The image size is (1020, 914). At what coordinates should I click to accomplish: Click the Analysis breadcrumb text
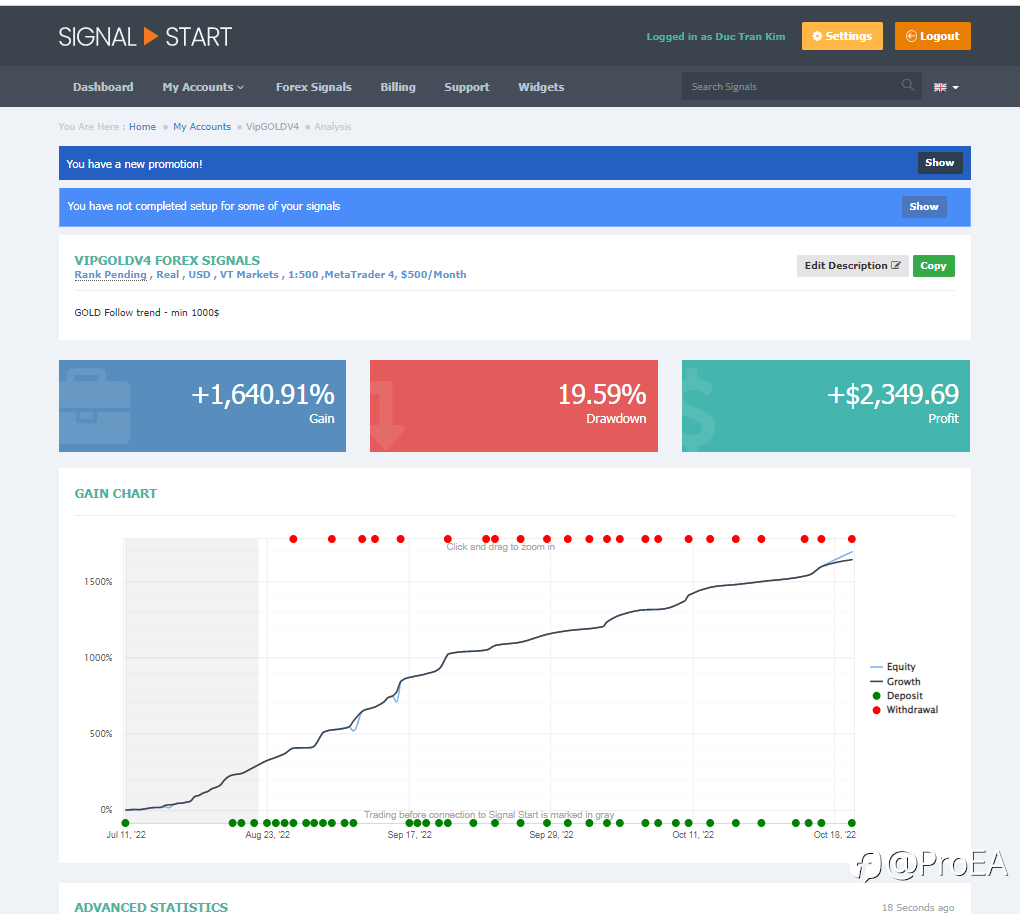[x=332, y=127]
